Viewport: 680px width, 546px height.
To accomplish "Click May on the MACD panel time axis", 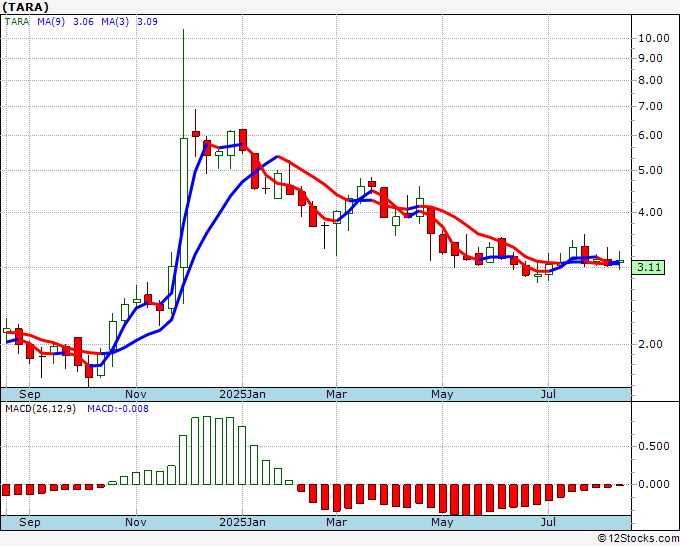I will (x=442, y=522).
